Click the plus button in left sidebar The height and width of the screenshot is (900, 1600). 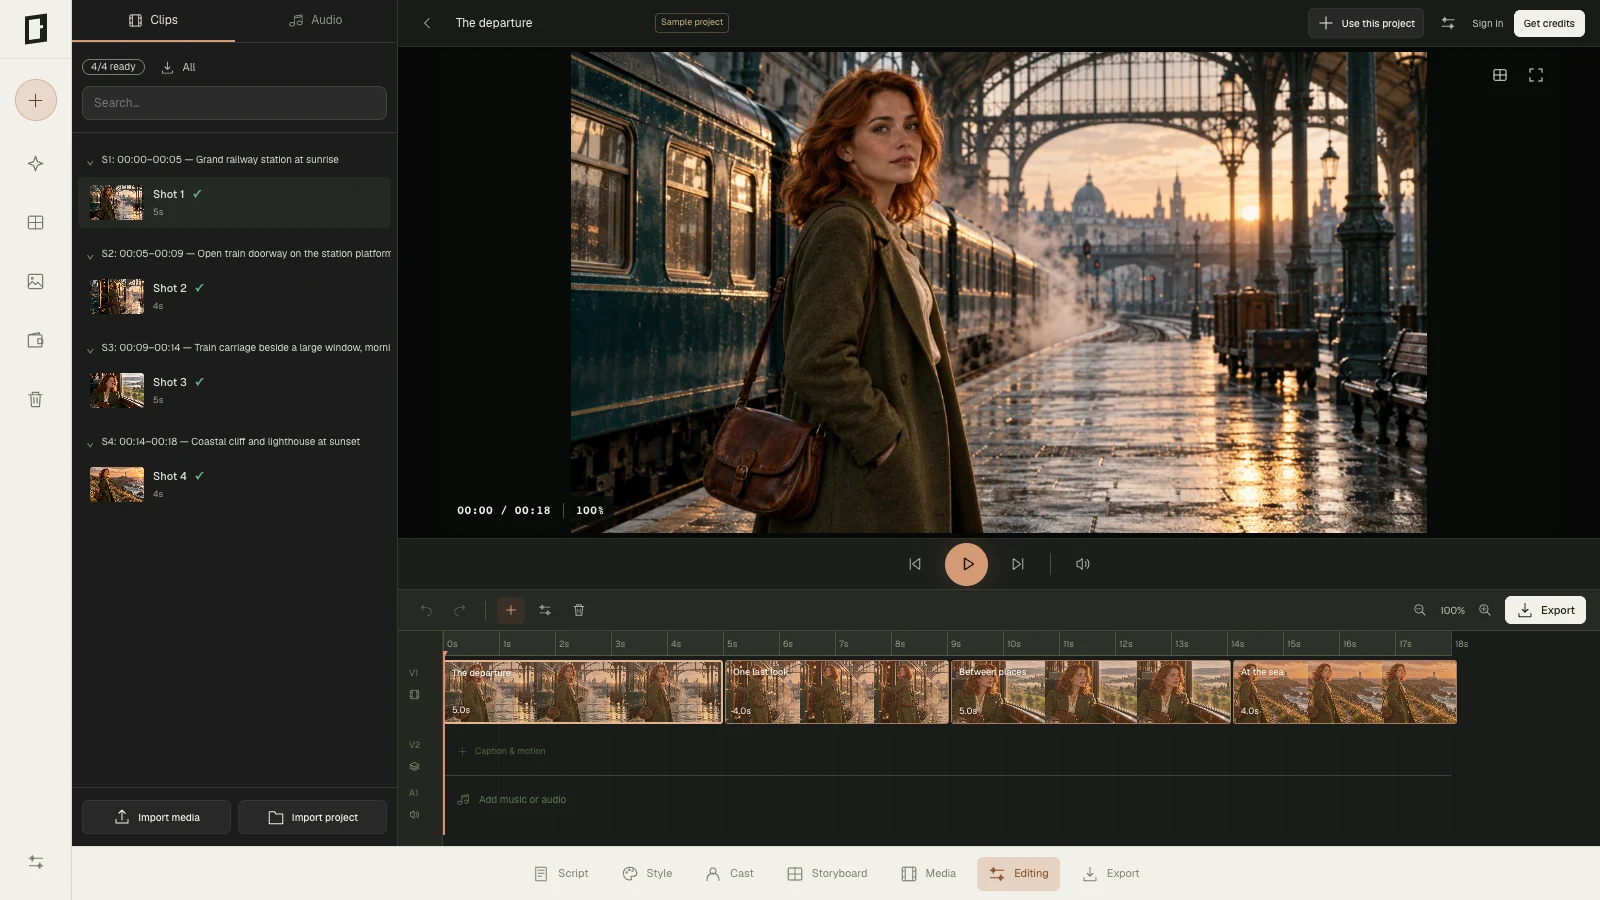pos(36,100)
